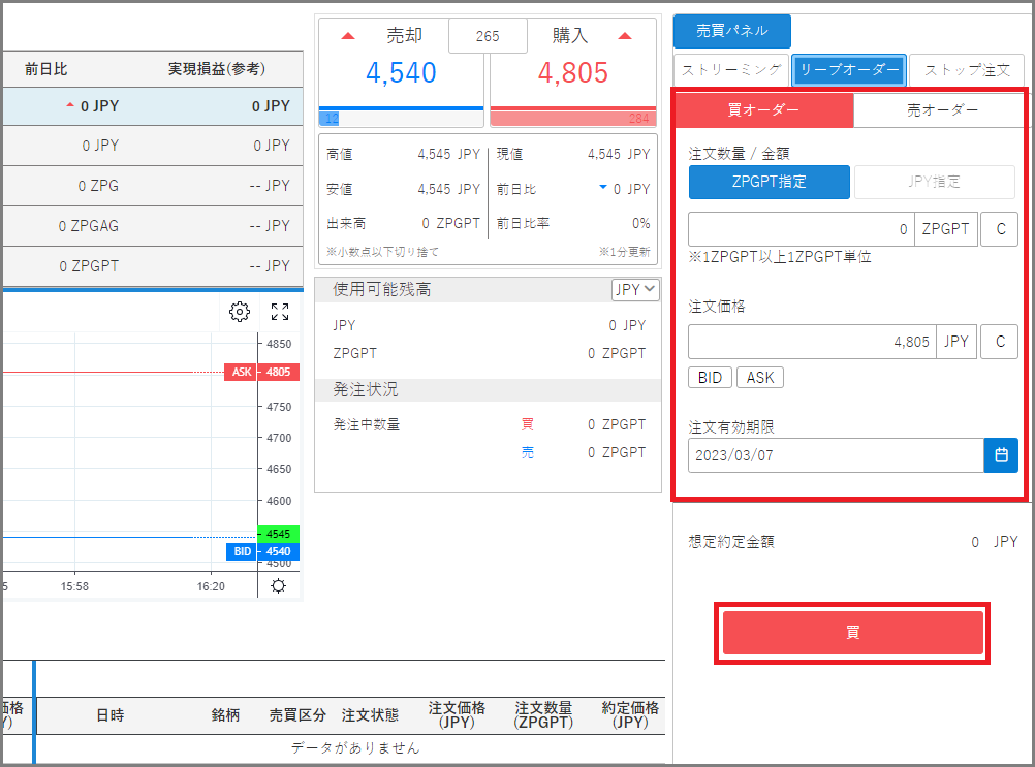Screen dimensions: 1035x767
Task: Focus the ZPGPT quantity input field
Action: (801, 229)
